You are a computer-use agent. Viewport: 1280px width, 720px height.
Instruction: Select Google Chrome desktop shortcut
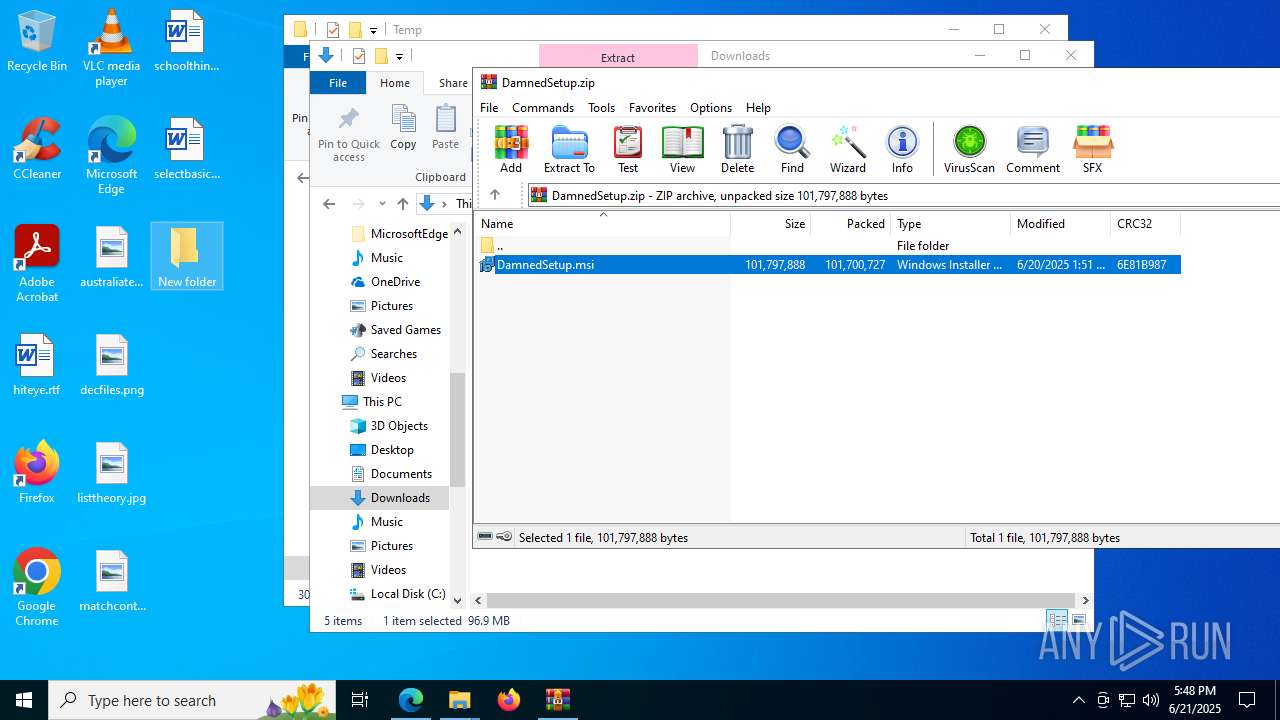point(37,588)
